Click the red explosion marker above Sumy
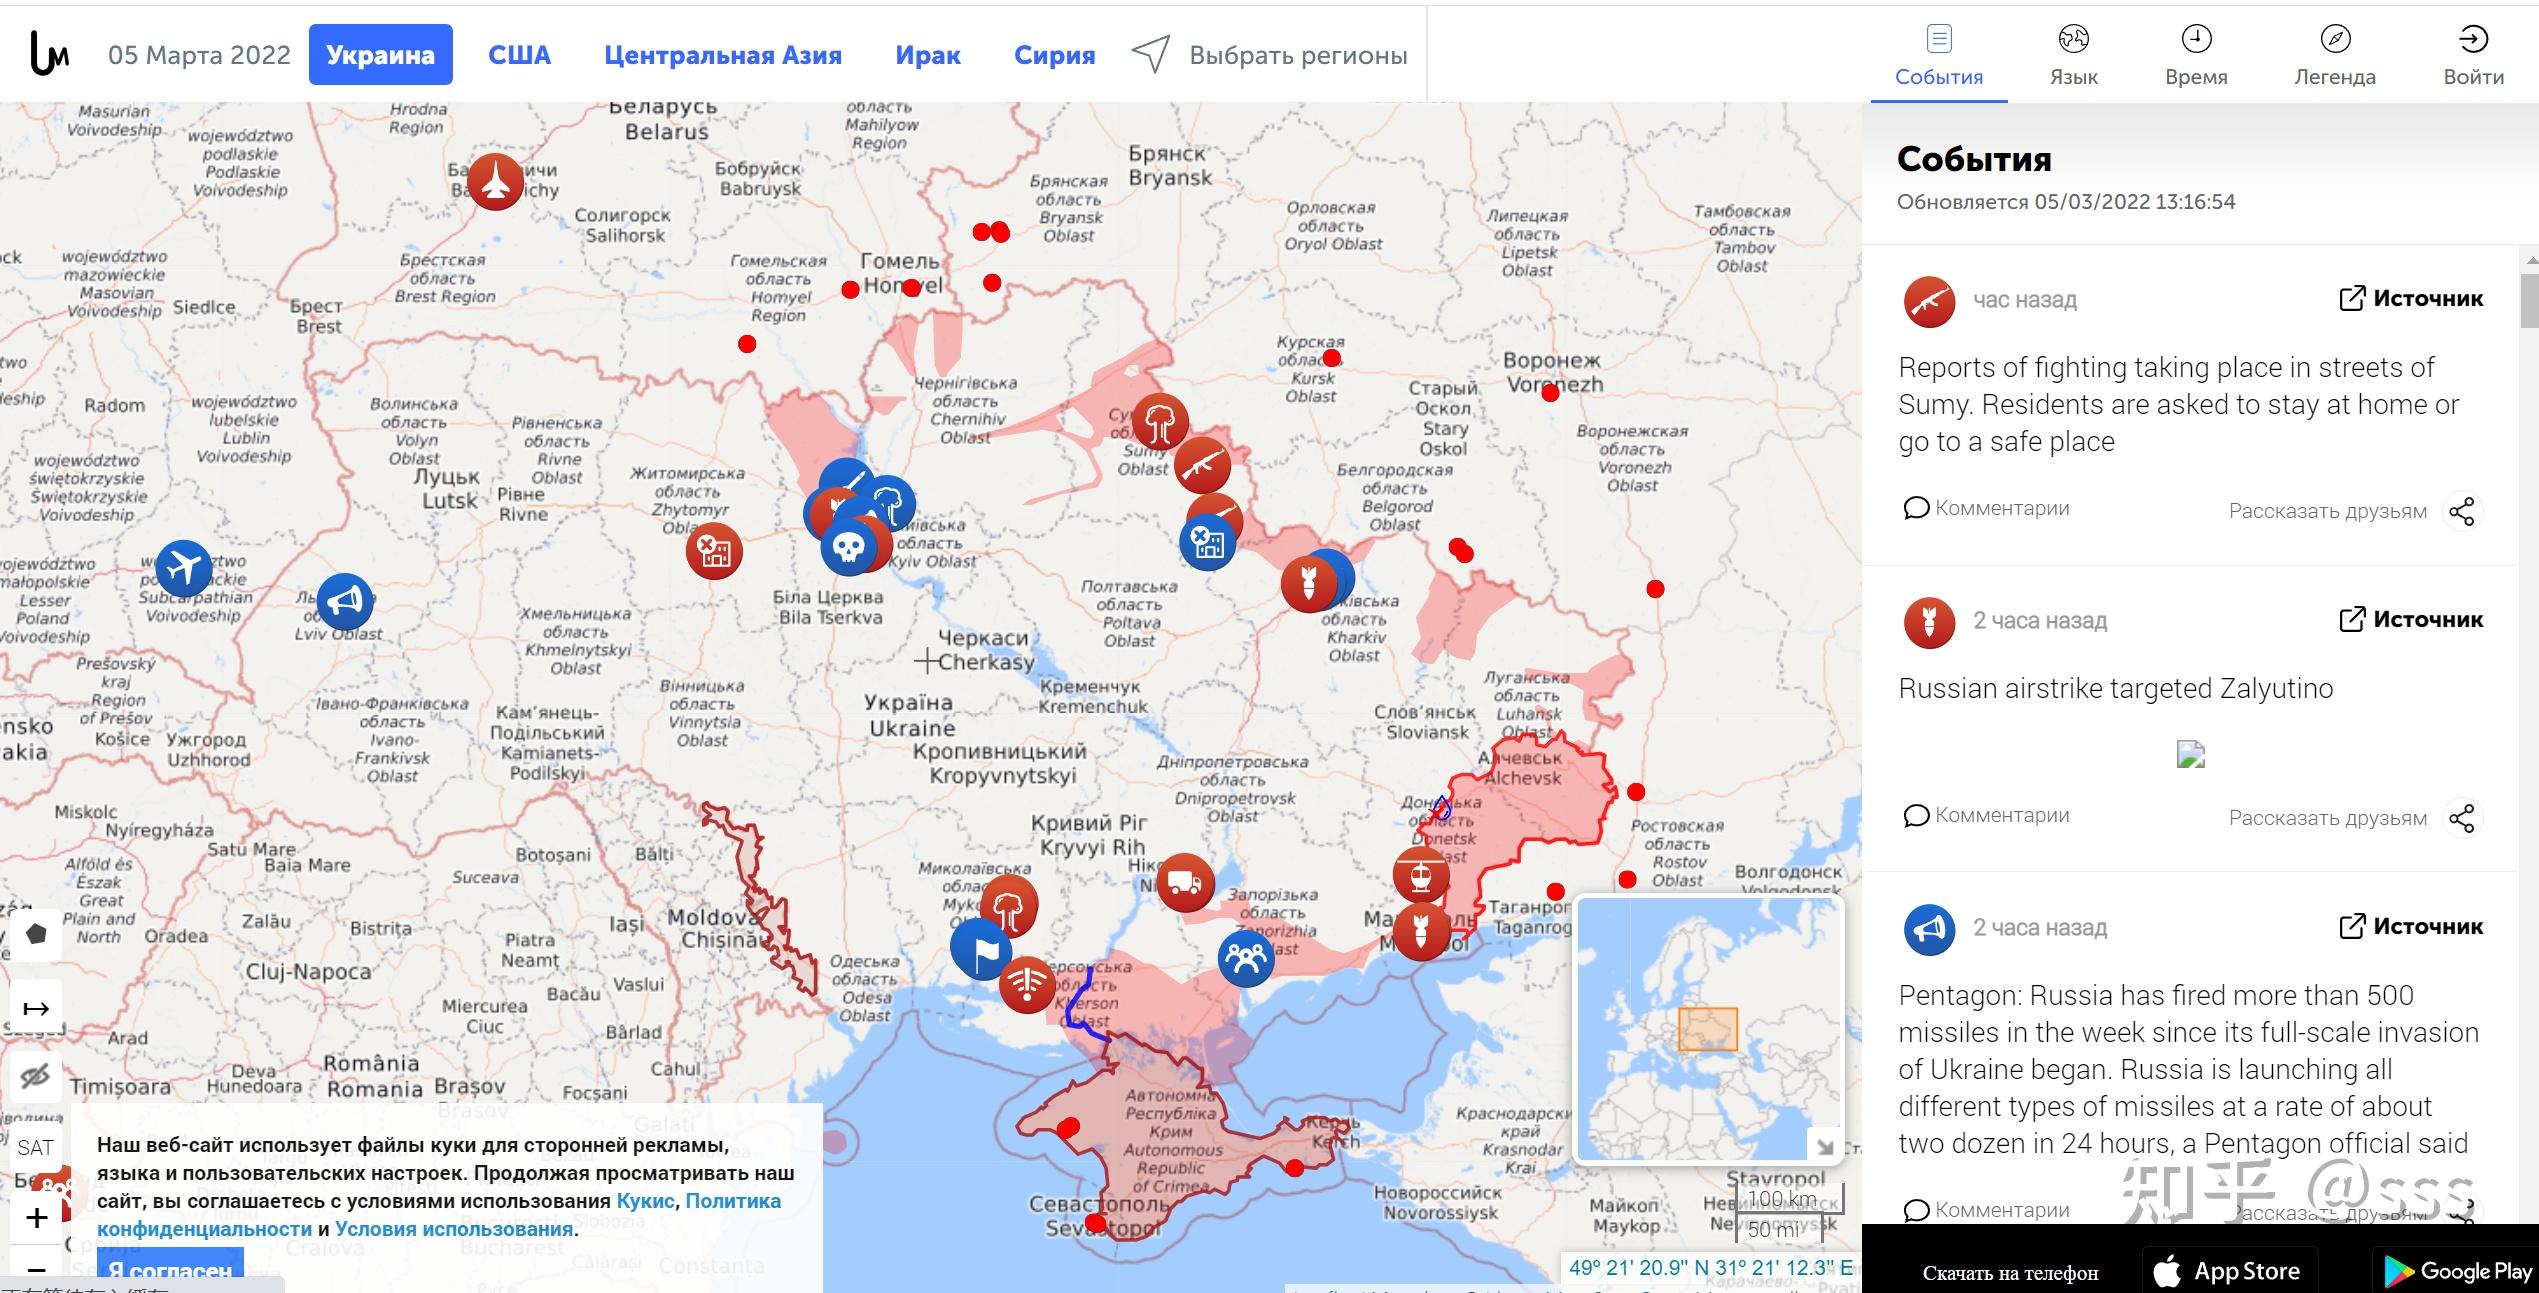 pos(1160,421)
